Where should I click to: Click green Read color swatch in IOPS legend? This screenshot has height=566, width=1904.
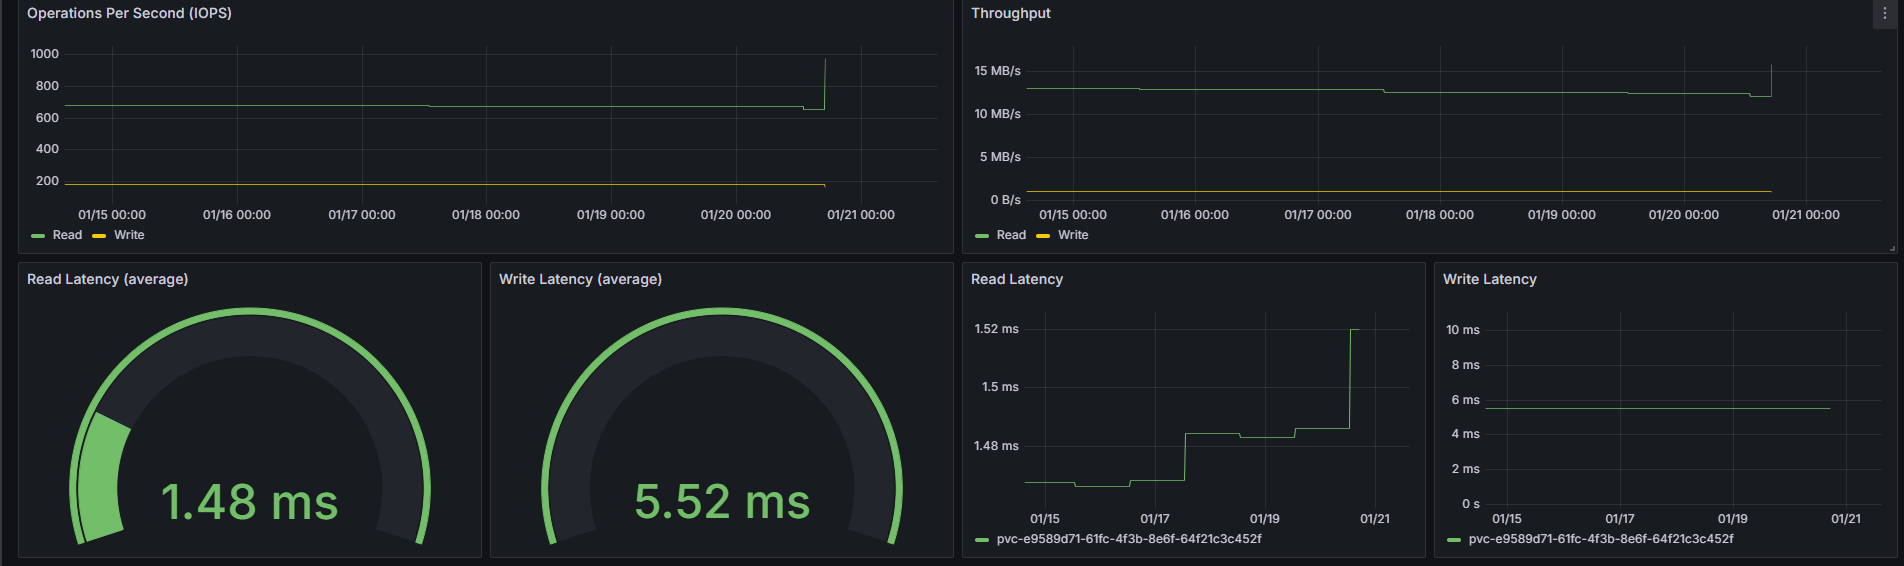click(38, 236)
